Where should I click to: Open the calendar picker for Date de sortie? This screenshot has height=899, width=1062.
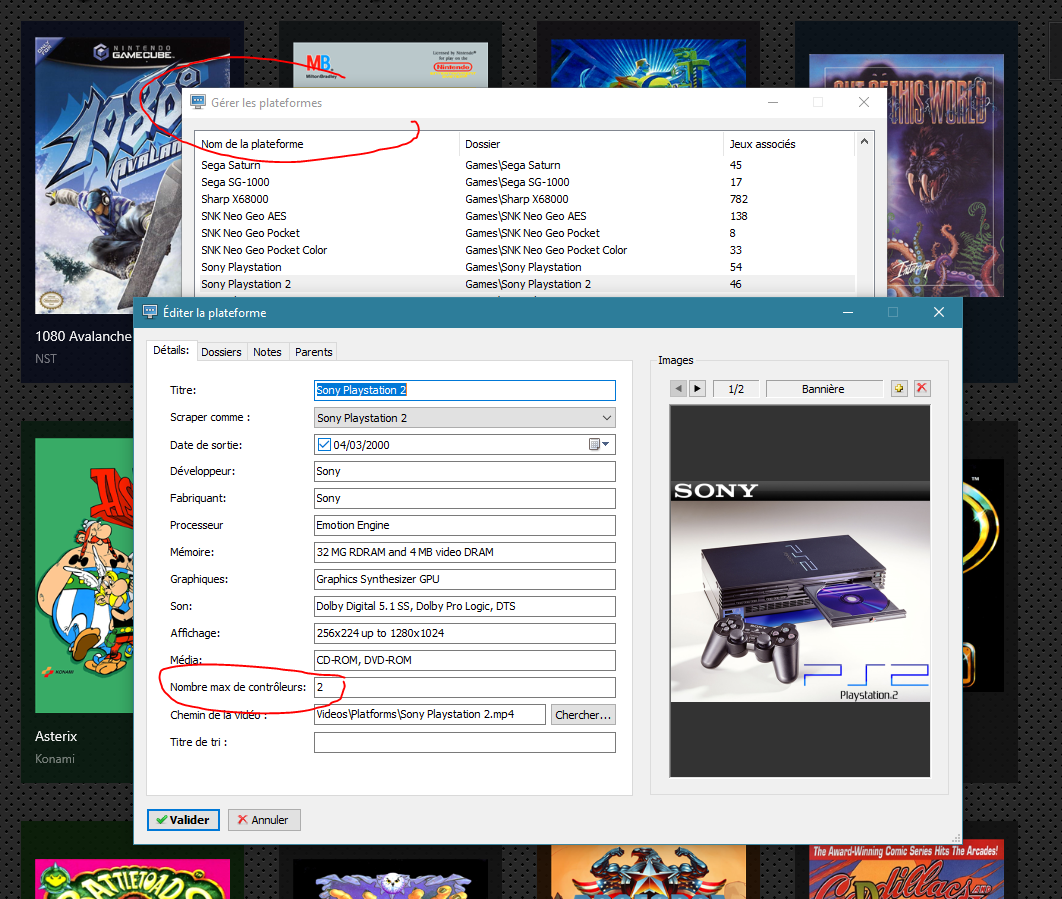pyautogui.click(x=599, y=444)
